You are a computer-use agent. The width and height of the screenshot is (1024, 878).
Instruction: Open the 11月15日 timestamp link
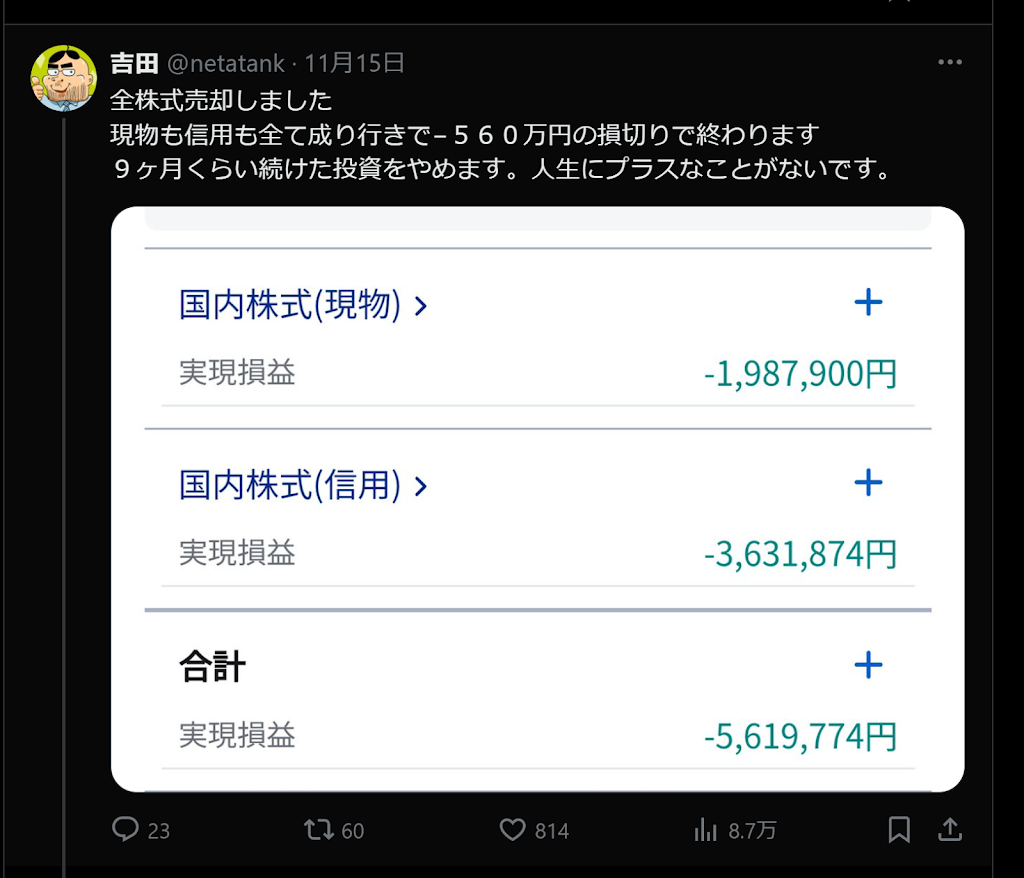pos(355,63)
